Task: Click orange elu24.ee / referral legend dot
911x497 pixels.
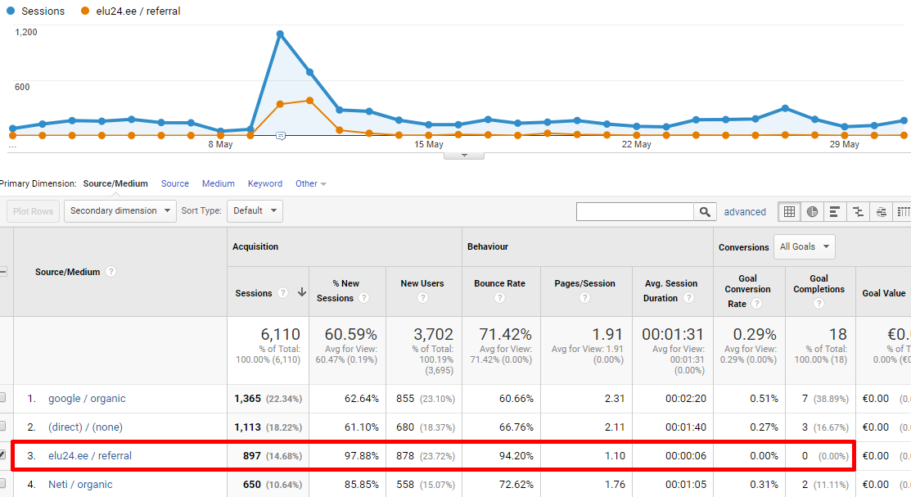Action: 85,11
